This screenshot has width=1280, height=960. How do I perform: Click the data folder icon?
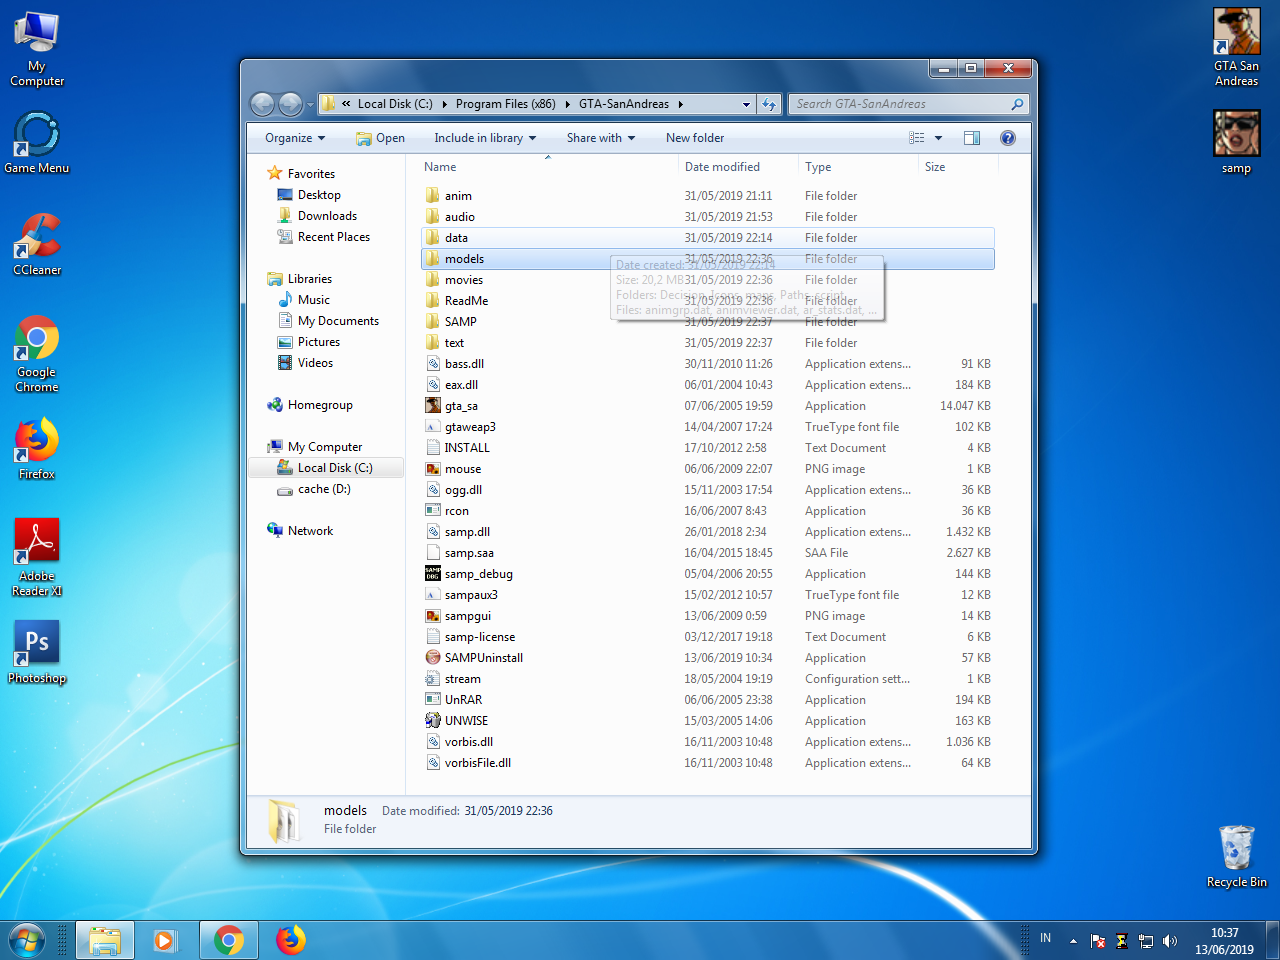pos(432,238)
